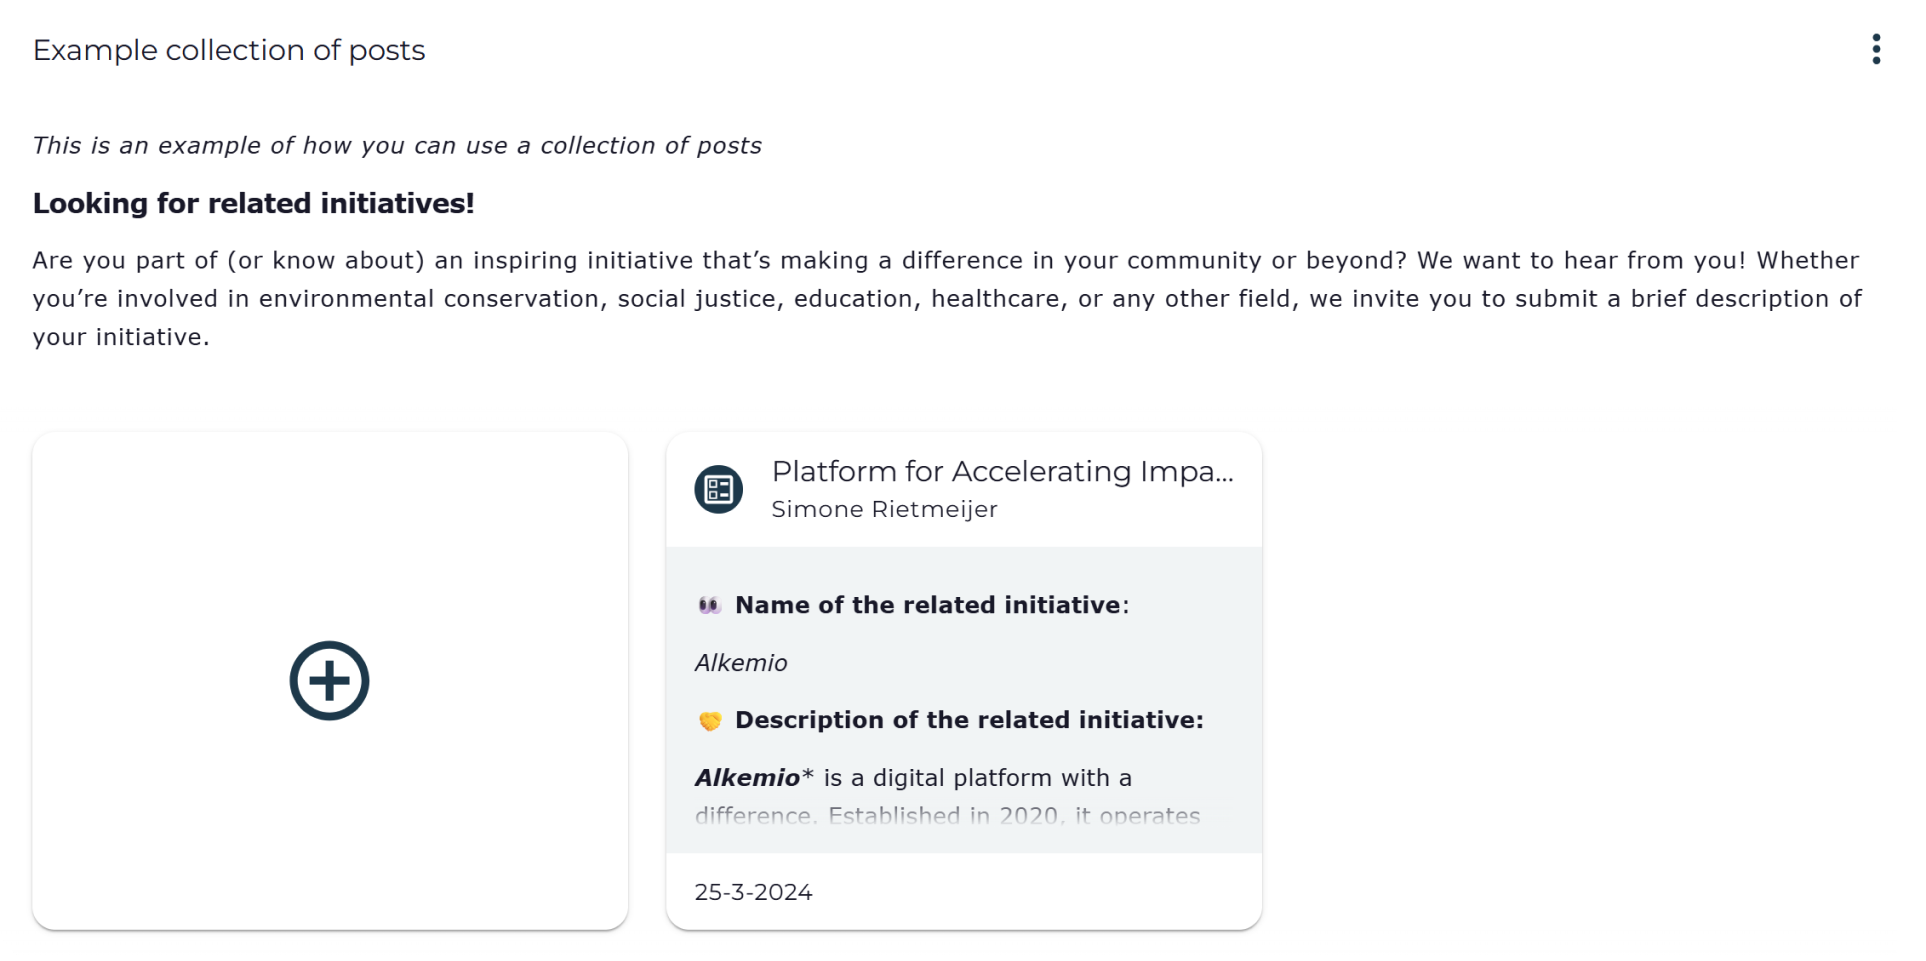Click Name of the related initiative label
Screen dimensions: 1926x961
pyautogui.click(x=928, y=605)
